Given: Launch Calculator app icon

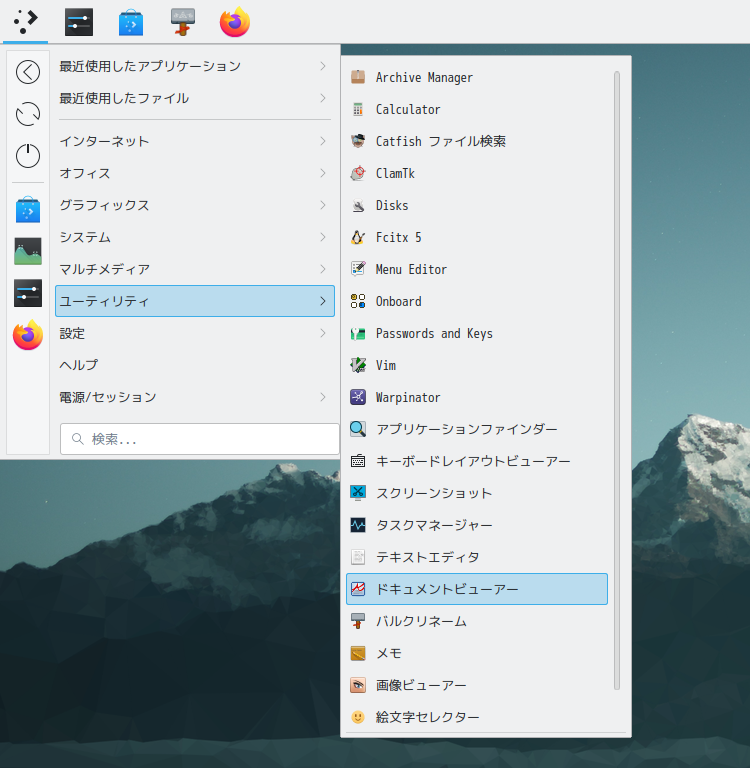Looking at the screenshot, I should [358, 109].
